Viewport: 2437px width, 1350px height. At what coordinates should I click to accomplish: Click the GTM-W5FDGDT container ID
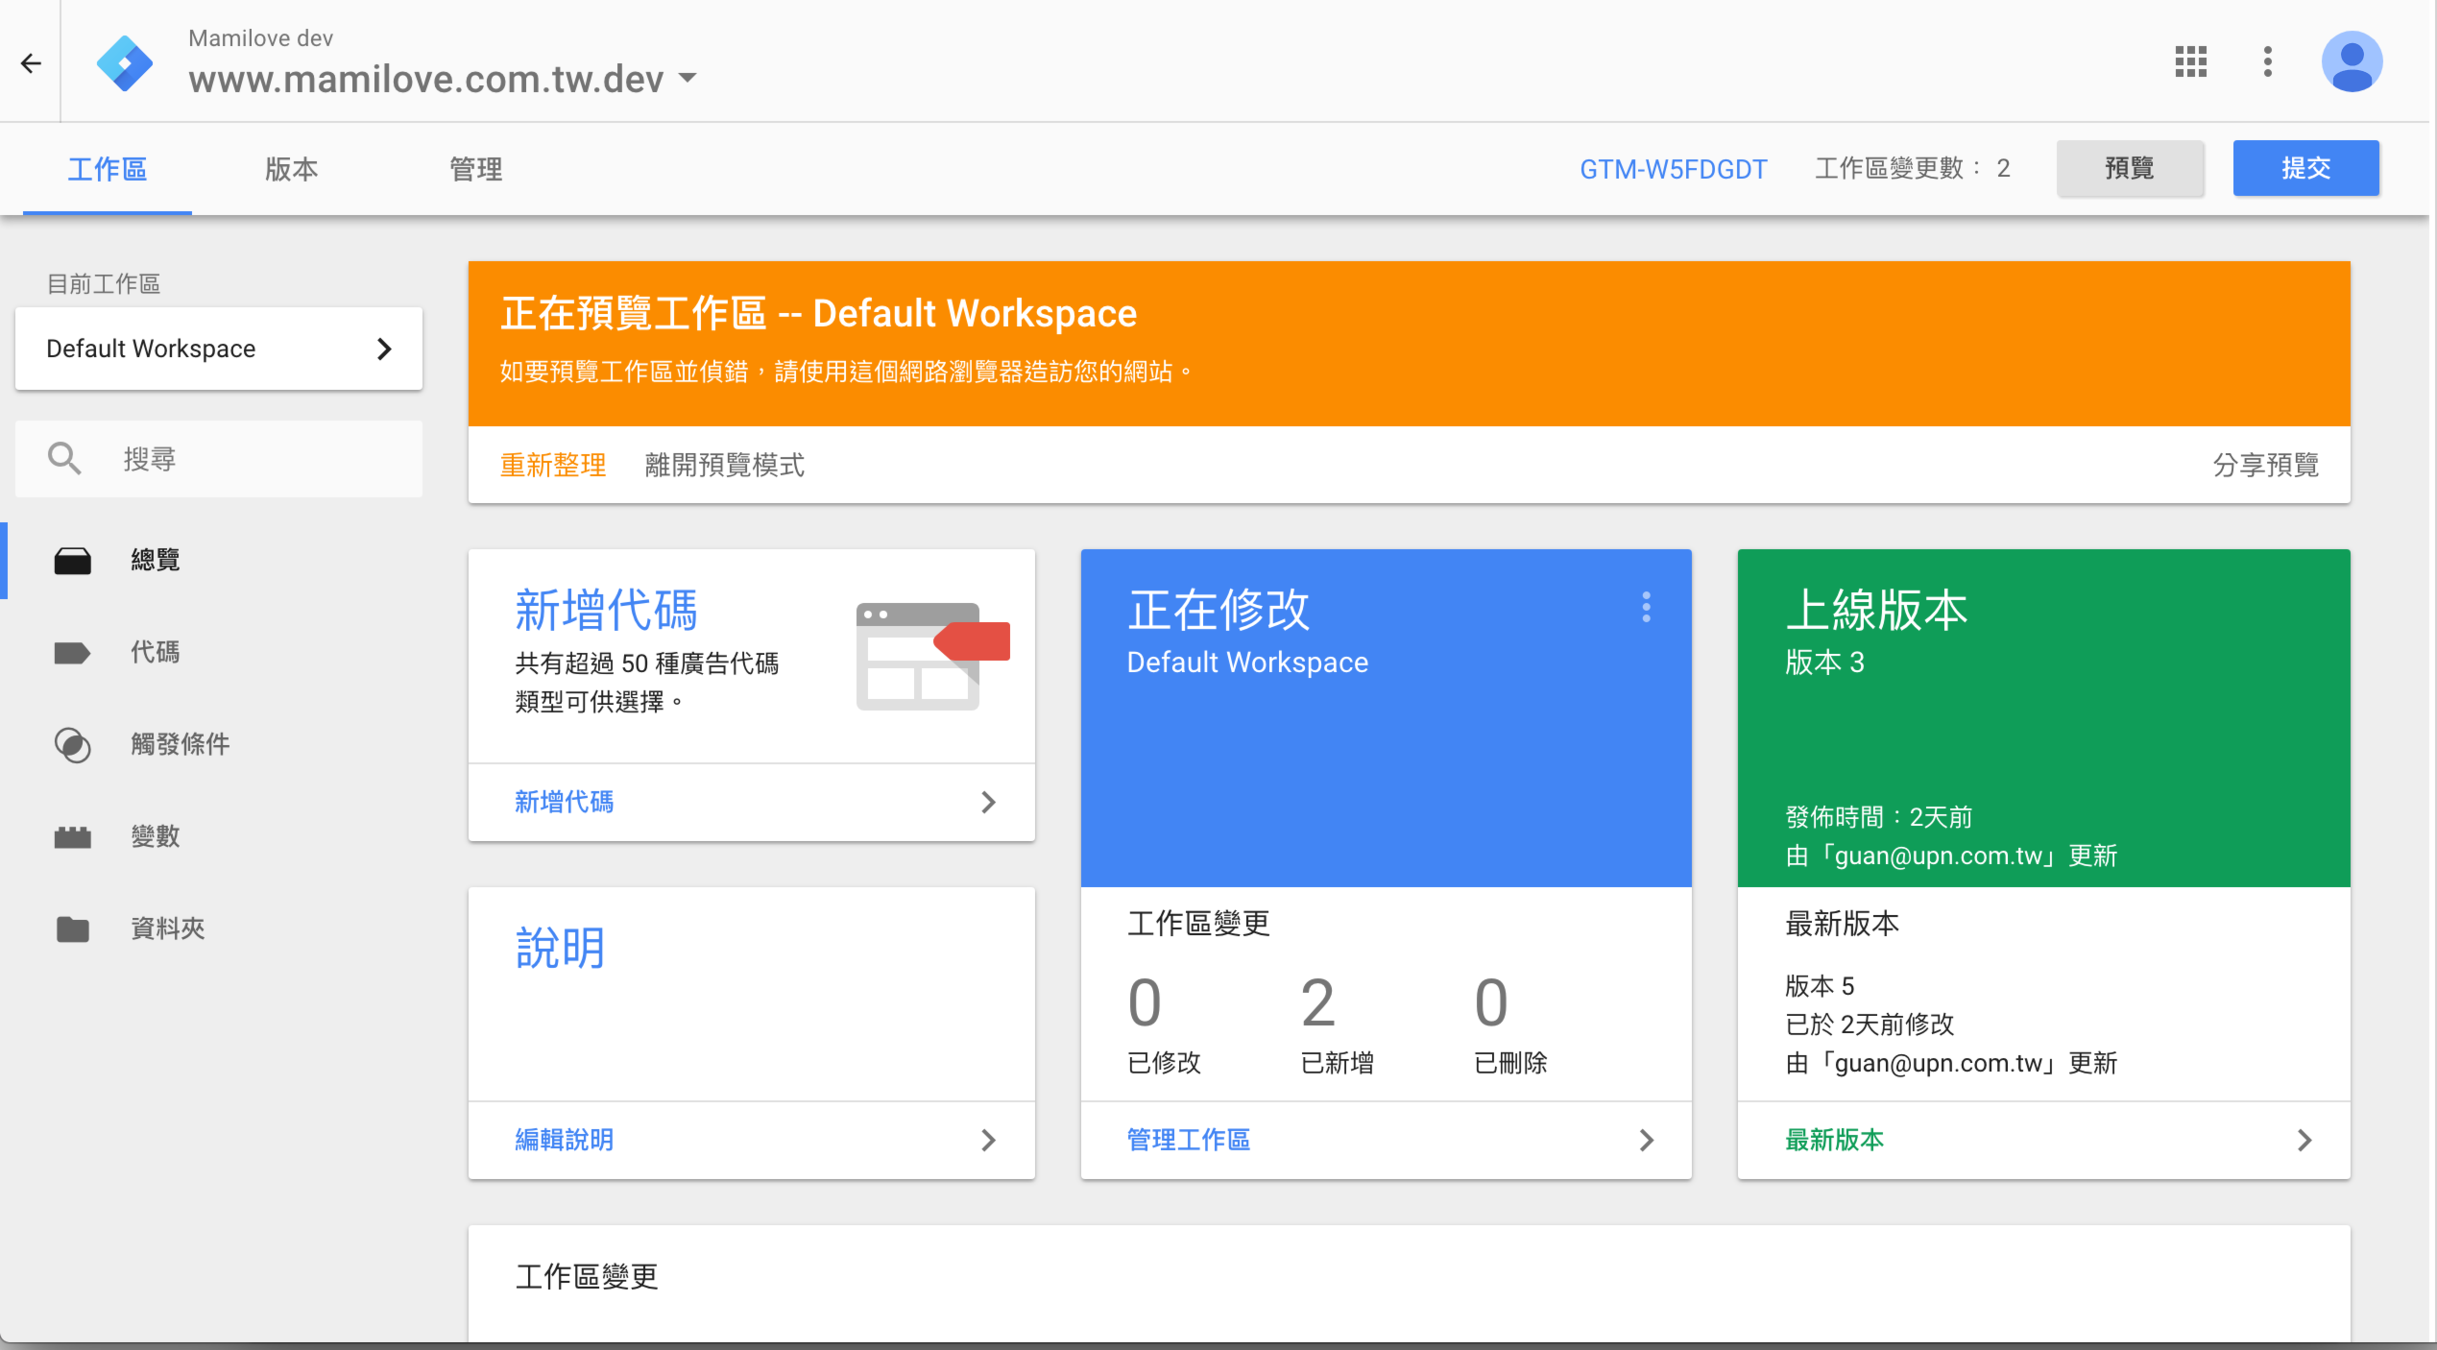pyautogui.click(x=1673, y=169)
